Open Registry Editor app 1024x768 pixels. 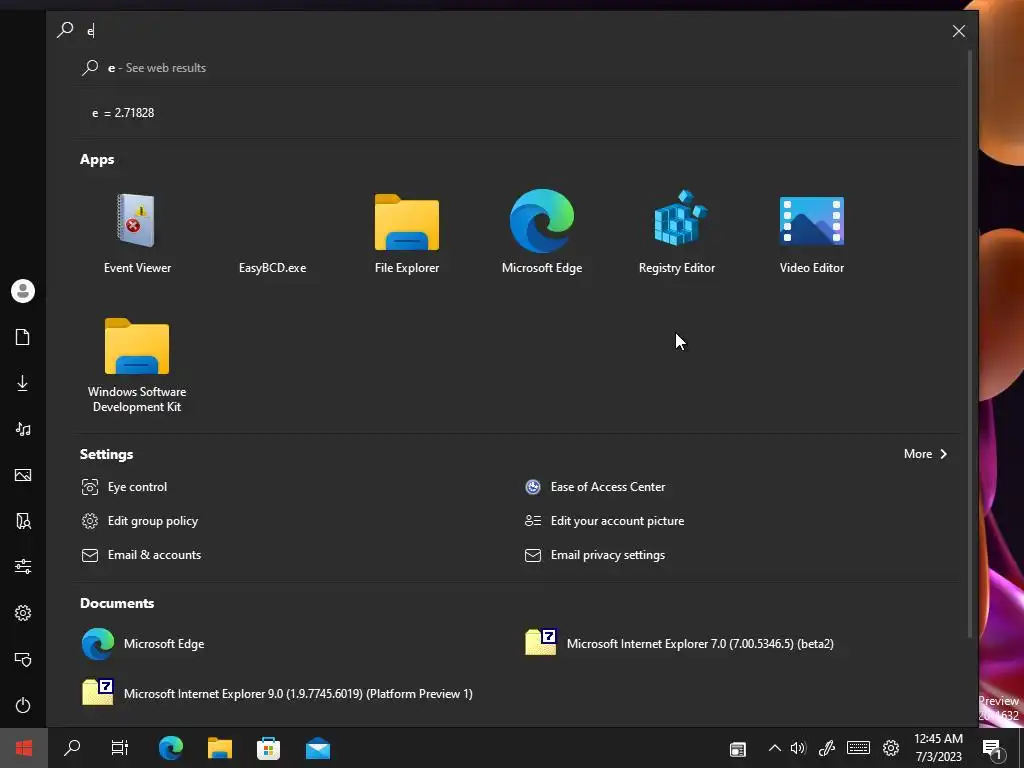(677, 232)
